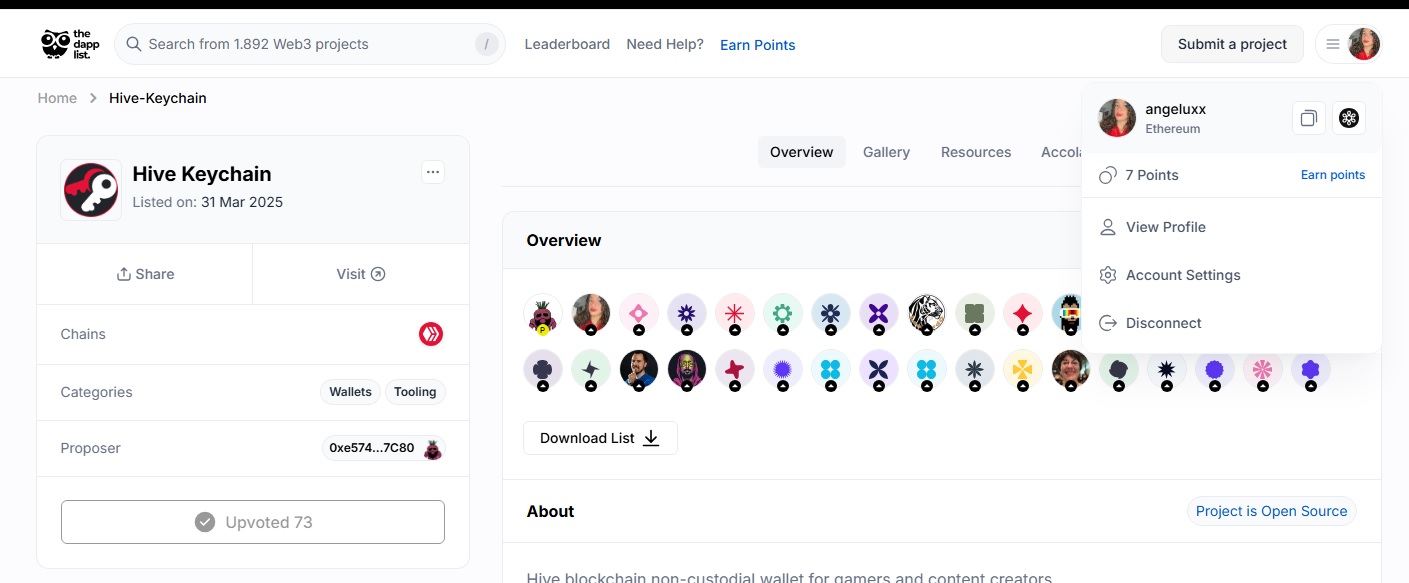Viewport: 1409px width, 583px height.
Task: Click the gray asterisk upvoter avatar
Action: click(975, 370)
